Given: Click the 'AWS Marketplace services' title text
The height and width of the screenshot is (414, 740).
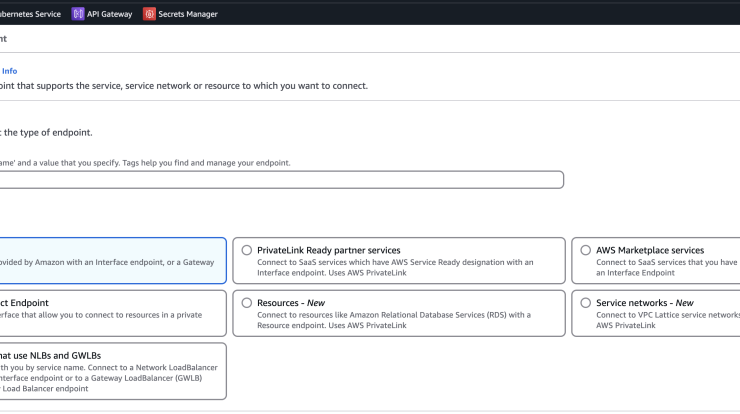Looking at the screenshot, I should click(x=650, y=250).
